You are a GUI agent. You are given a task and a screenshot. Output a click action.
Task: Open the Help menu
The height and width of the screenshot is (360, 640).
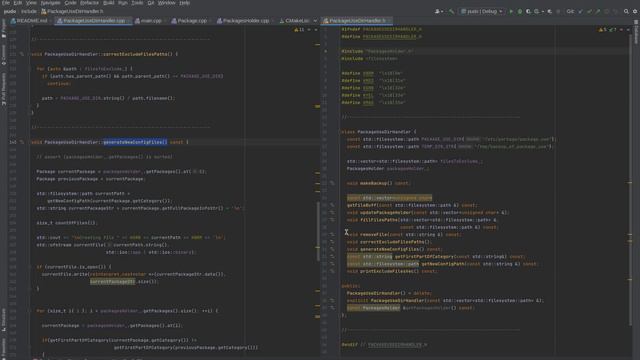(x=184, y=3)
